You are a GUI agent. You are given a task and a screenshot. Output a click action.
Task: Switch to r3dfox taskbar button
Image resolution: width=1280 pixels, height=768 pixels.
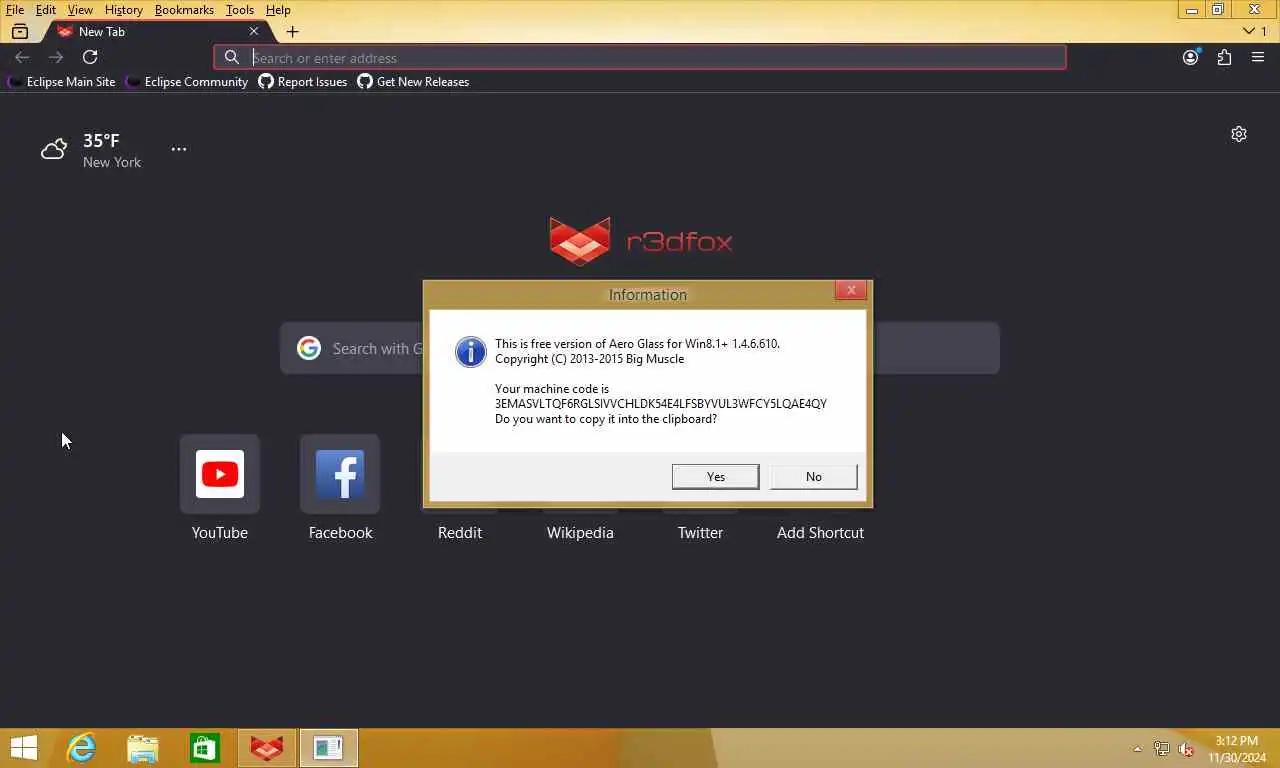tap(267, 748)
